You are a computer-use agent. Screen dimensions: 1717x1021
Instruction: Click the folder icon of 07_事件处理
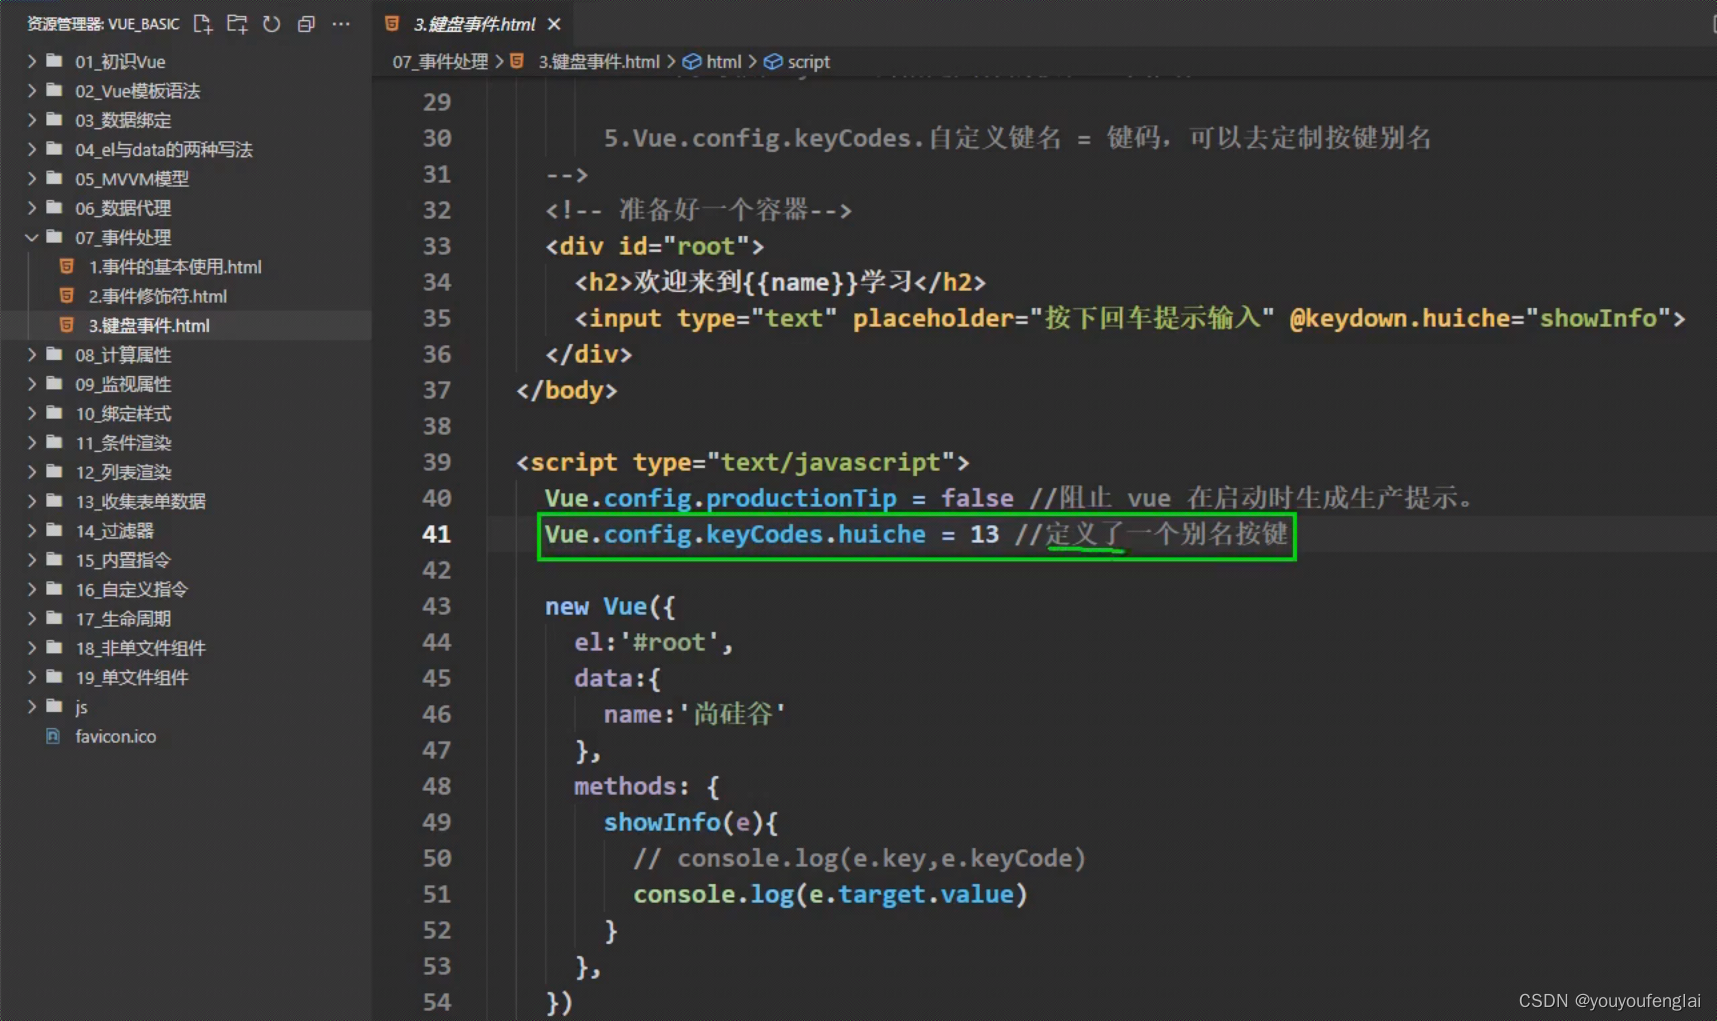click(55, 237)
